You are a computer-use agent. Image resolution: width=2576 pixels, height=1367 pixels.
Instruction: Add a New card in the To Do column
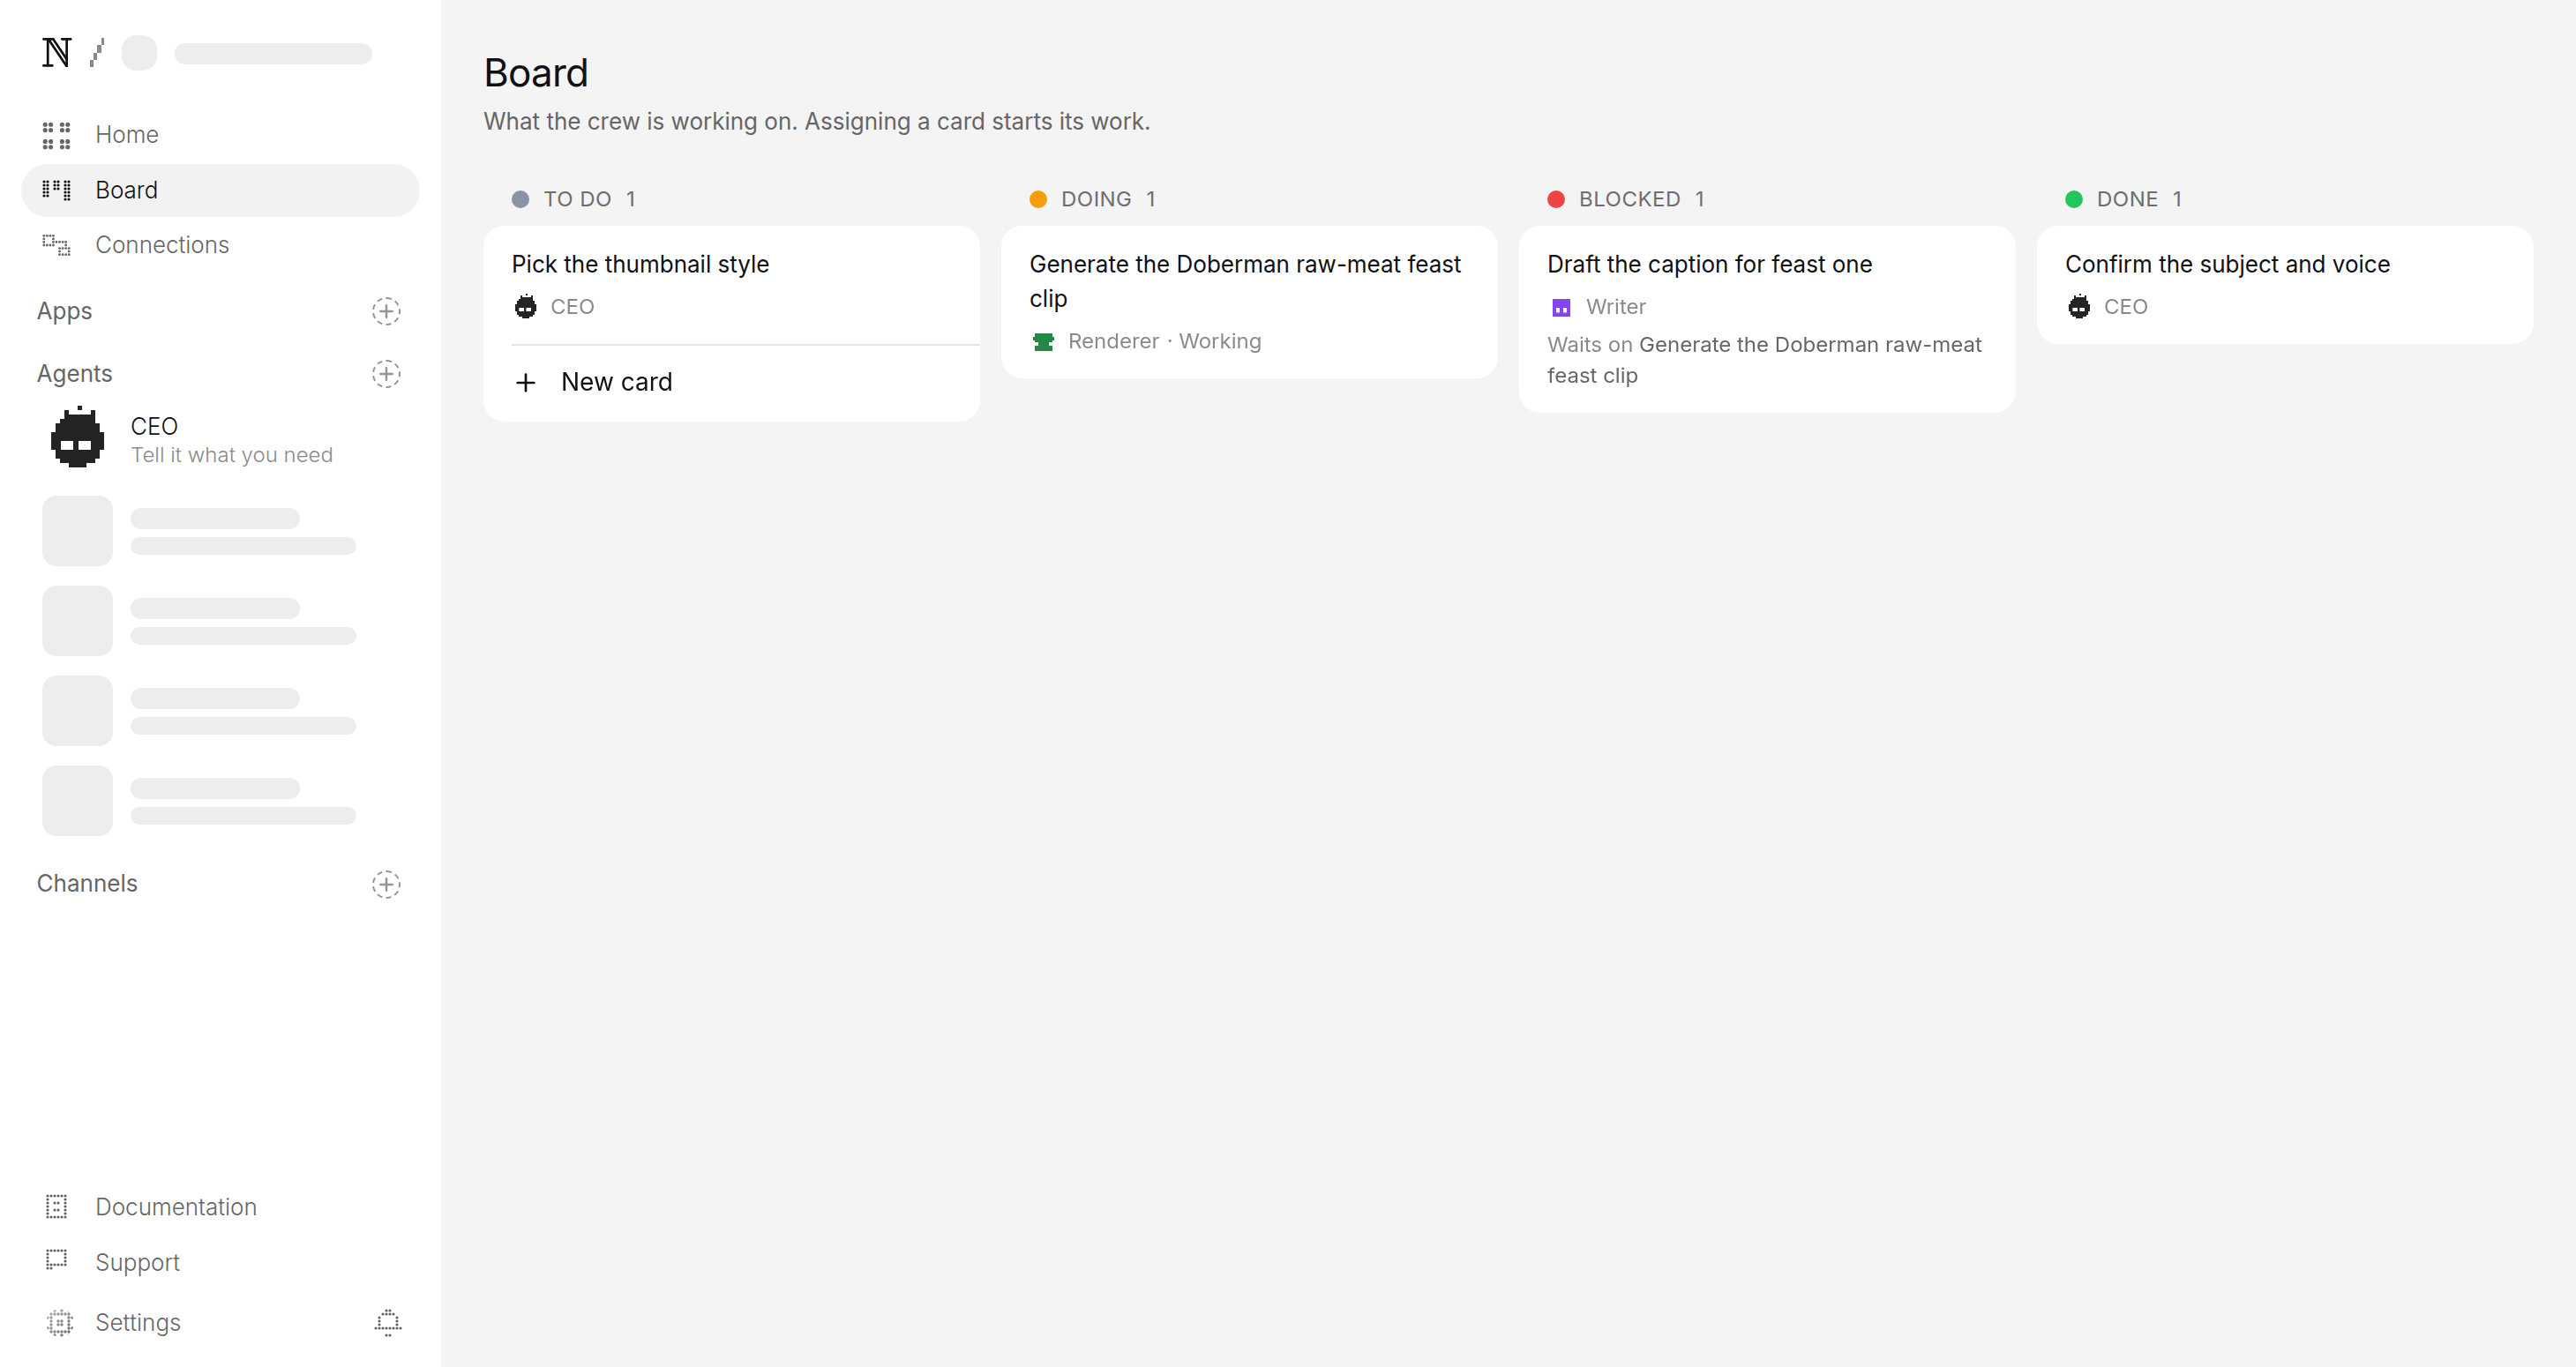[731, 383]
